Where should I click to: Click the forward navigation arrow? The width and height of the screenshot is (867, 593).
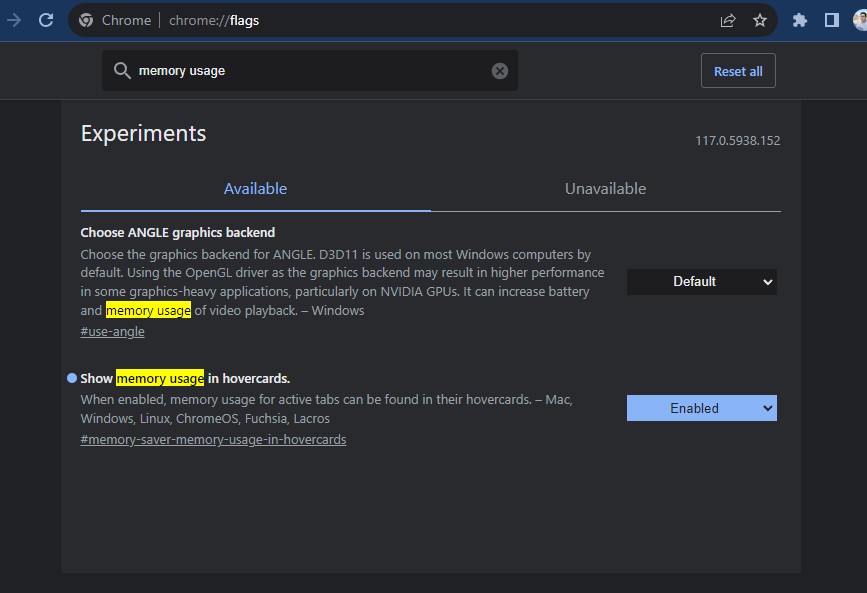click(14, 20)
